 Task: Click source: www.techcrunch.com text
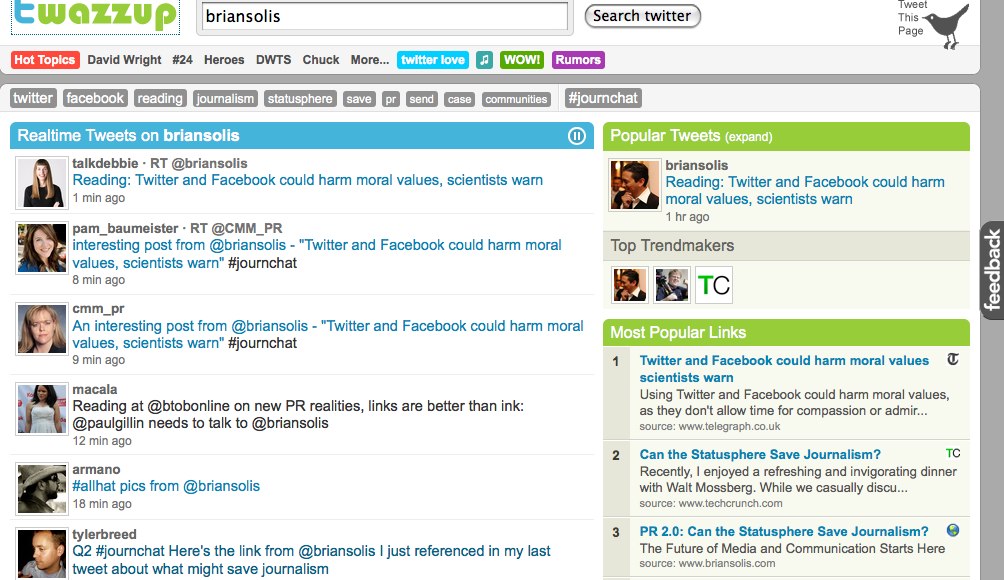click(x=711, y=503)
